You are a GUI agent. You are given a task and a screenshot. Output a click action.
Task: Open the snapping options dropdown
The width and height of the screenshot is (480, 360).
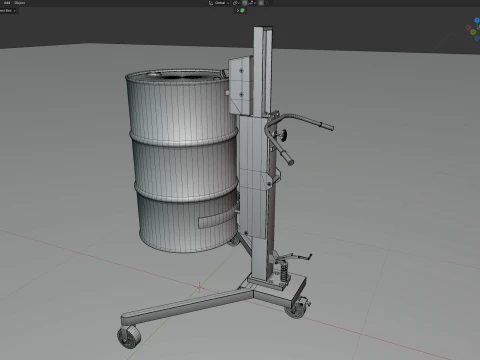(x=252, y=3)
